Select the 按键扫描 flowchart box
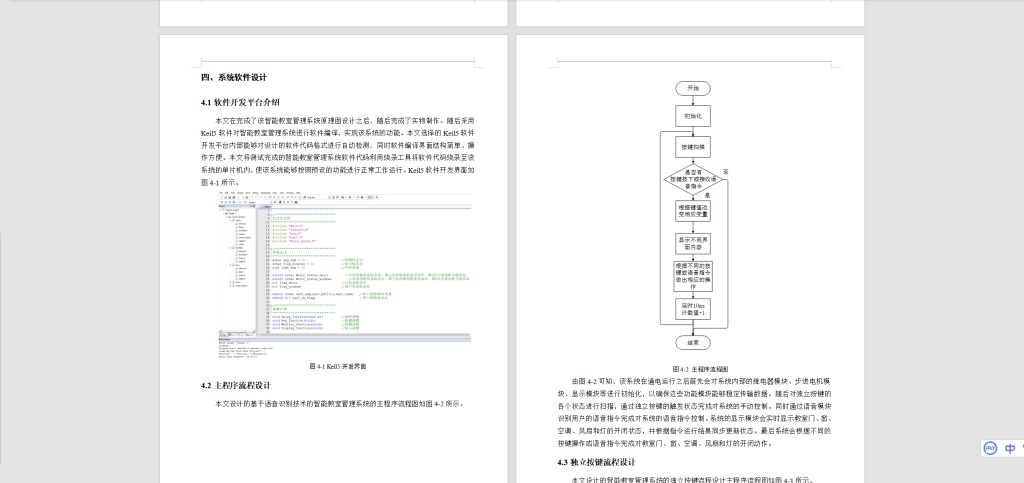Image resolution: width=1024 pixels, height=483 pixels. (x=693, y=147)
